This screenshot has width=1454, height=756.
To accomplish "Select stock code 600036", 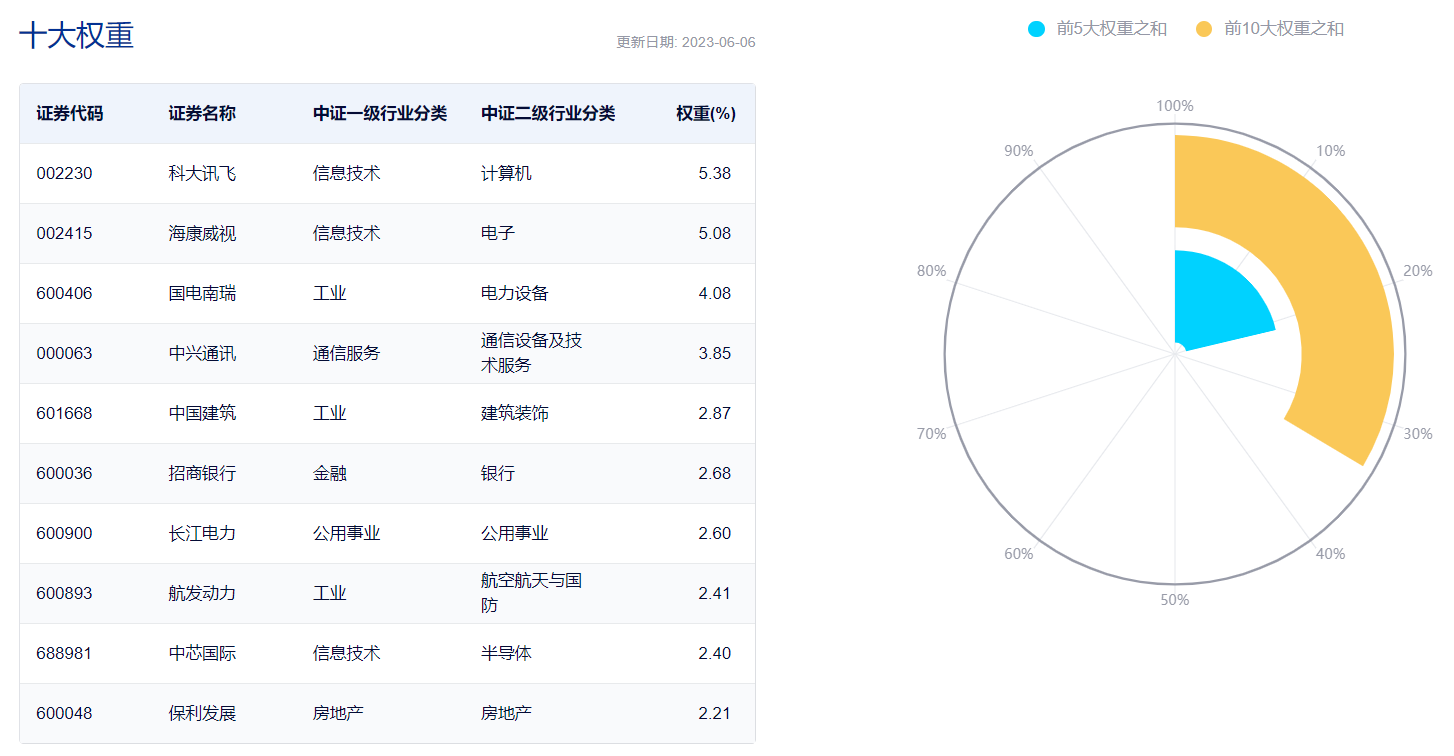I will click(x=64, y=474).
